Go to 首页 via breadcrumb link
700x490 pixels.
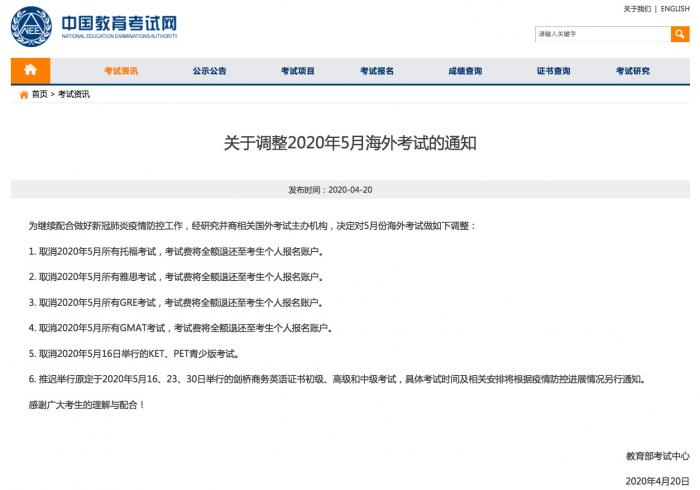tap(40, 94)
